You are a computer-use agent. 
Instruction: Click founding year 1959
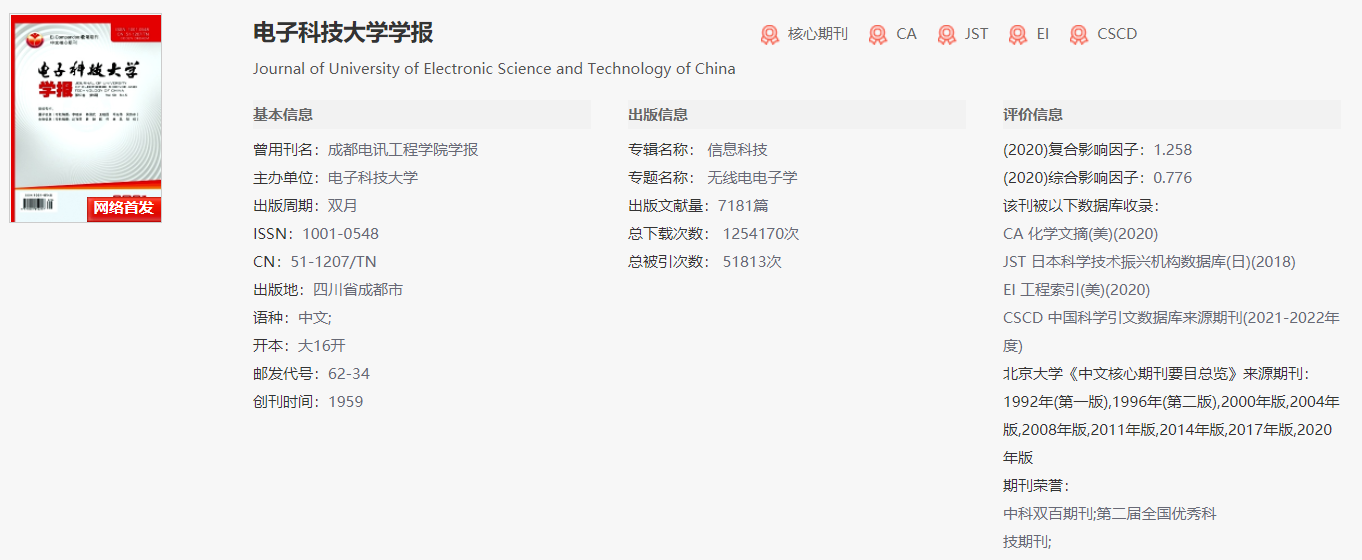pos(346,402)
